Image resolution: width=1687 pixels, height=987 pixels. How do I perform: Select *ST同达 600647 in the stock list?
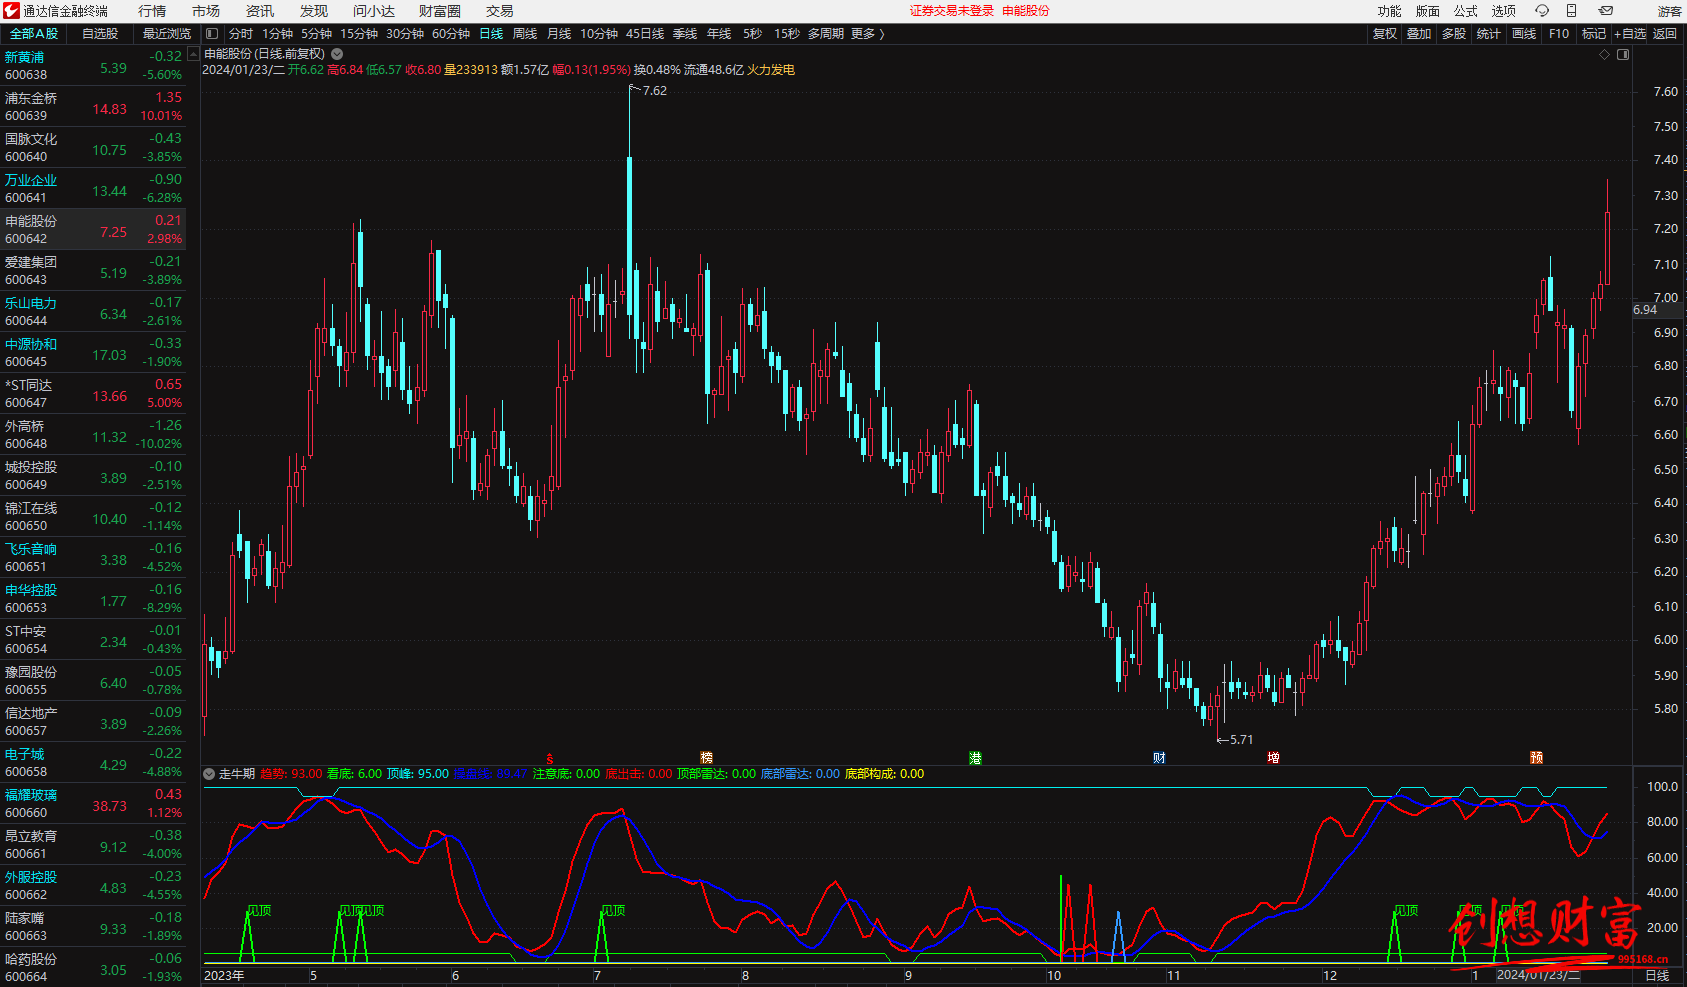[x=93, y=393]
